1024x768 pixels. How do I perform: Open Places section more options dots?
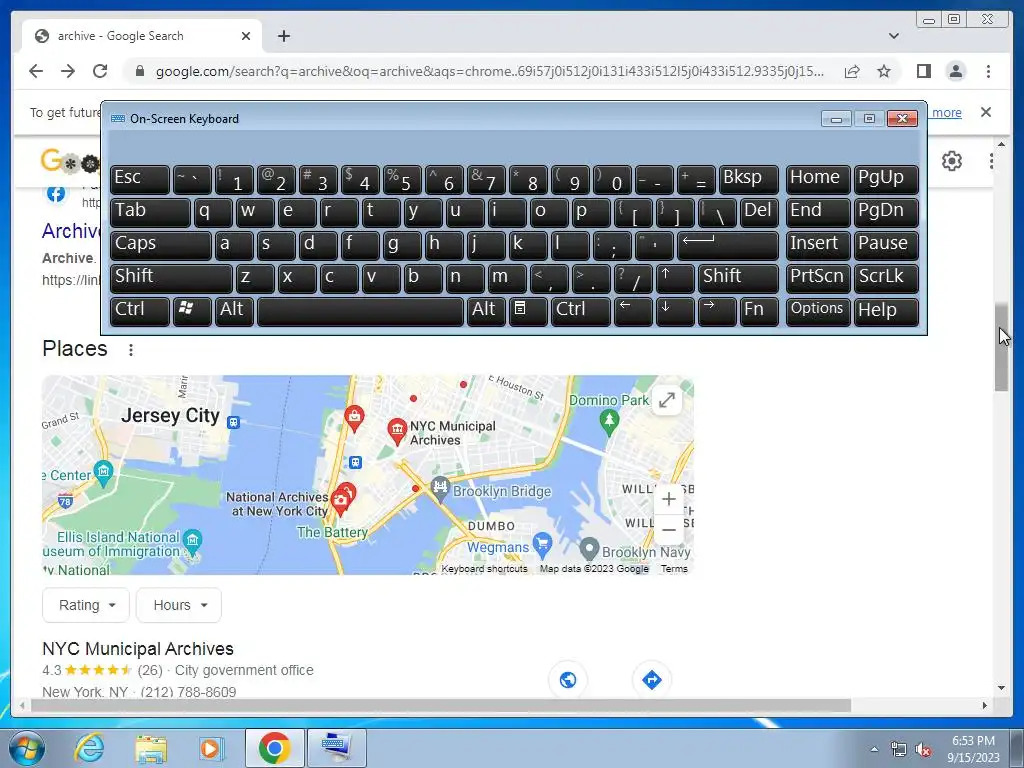pyautogui.click(x=131, y=350)
